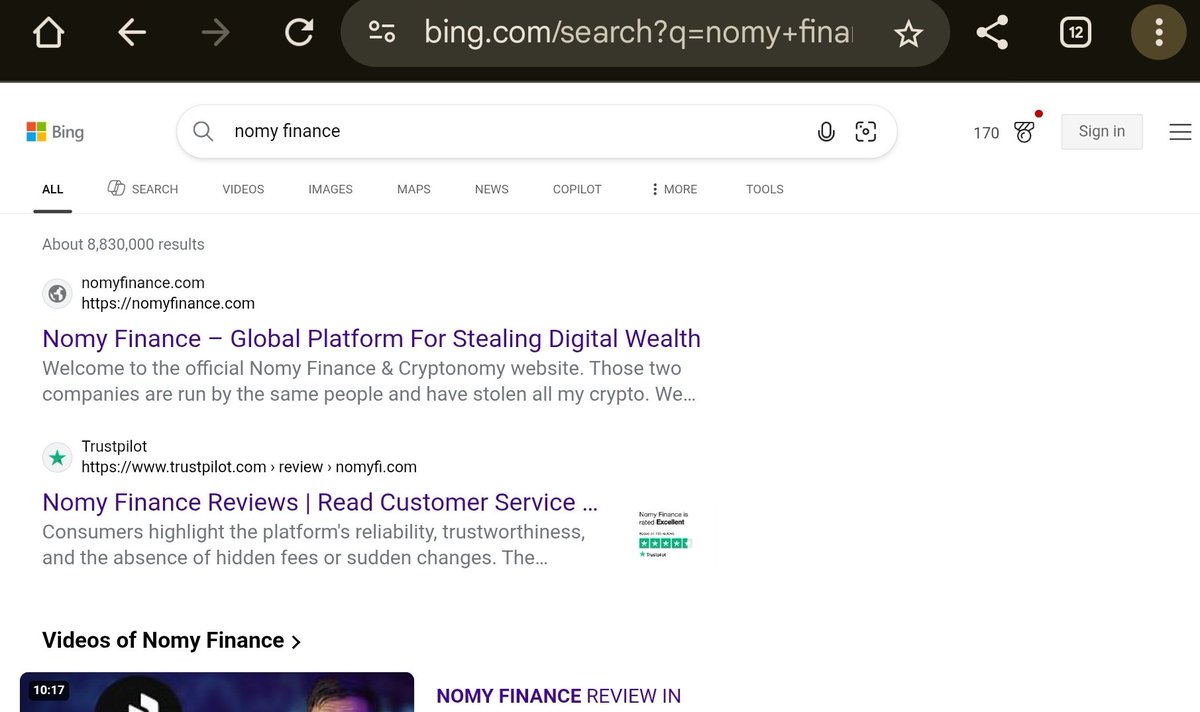The height and width of the screenshot is (712, 1200).
Task: Click the forward arrow in browser bar
Action: [x=215, y=33]
